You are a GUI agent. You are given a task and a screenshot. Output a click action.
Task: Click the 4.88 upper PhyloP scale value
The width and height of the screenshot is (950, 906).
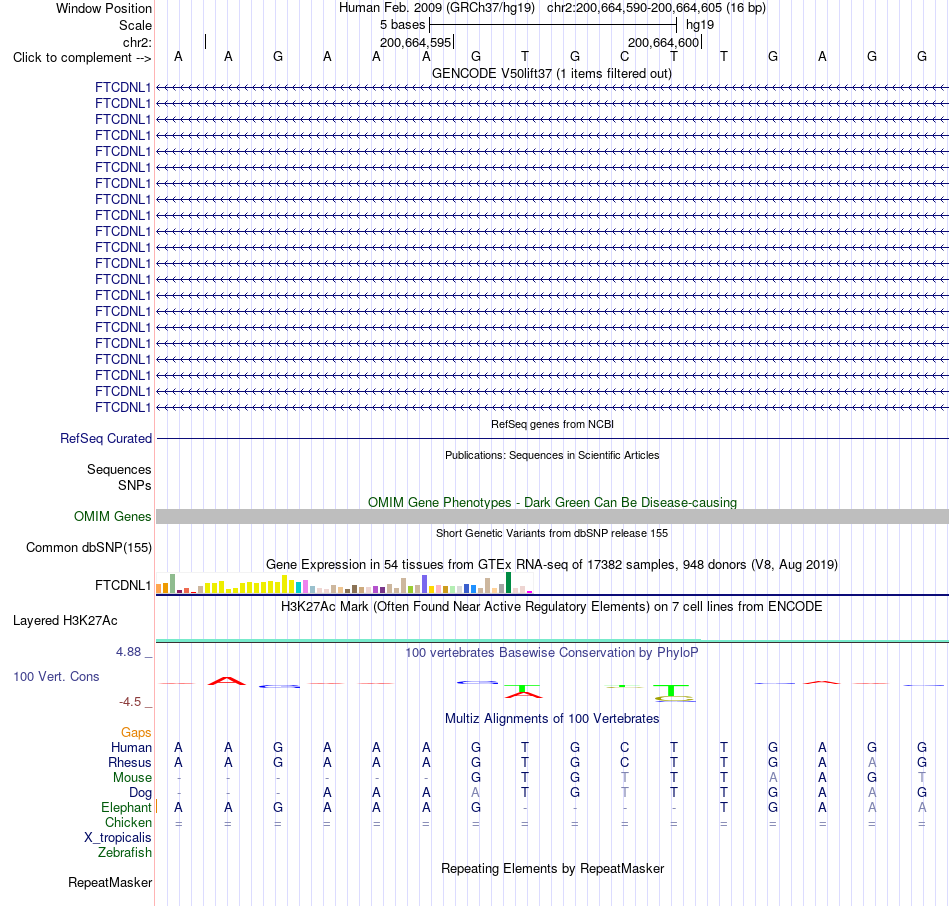click(128, 652)
